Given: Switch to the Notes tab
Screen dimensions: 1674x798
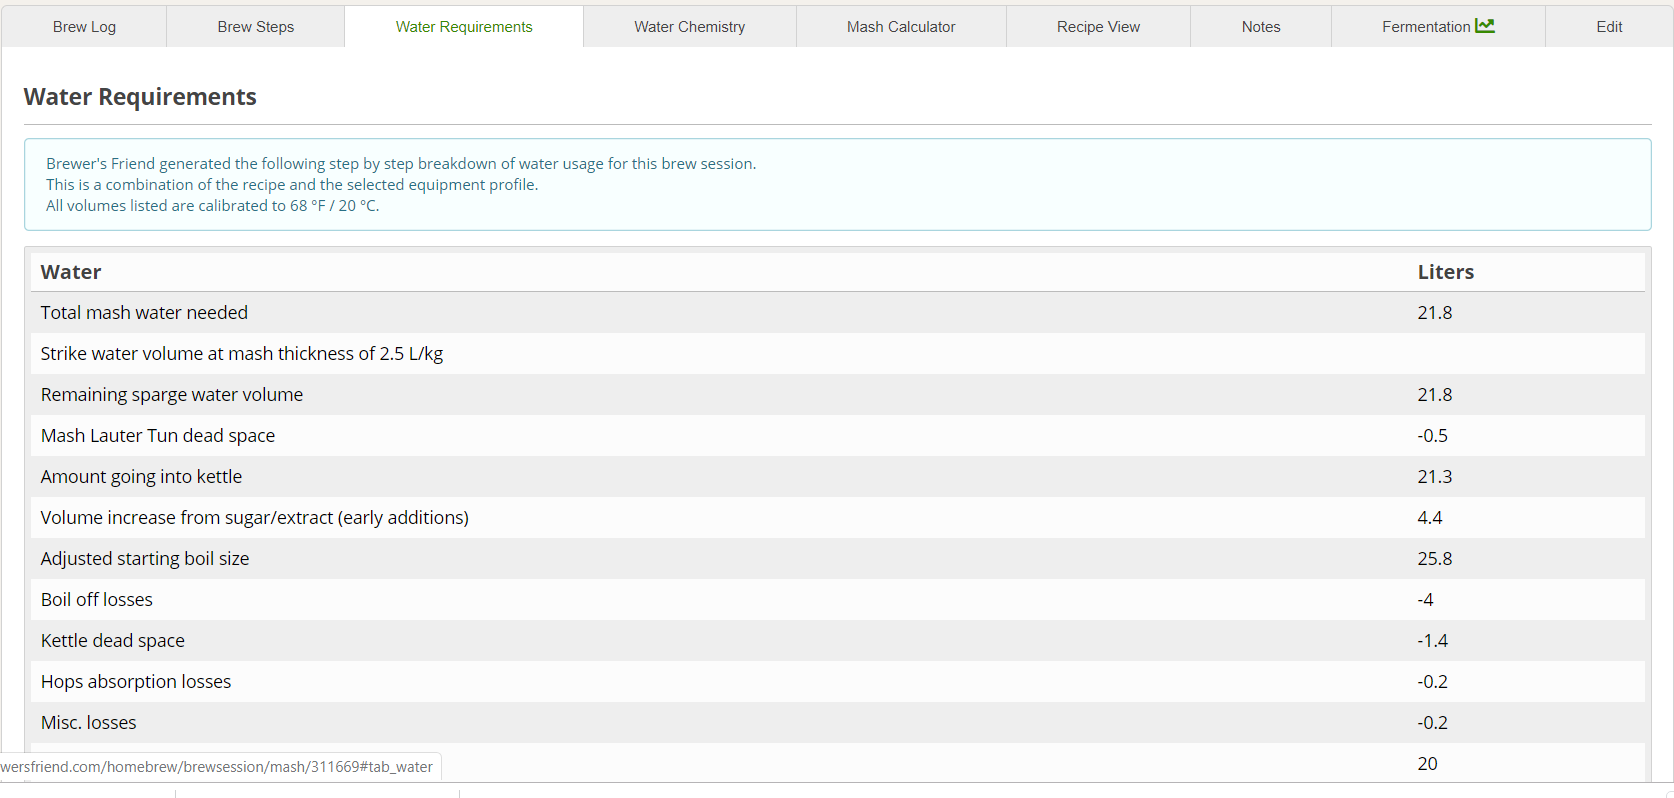Looking at the screenshot, I should click(x=1261, y=27).
